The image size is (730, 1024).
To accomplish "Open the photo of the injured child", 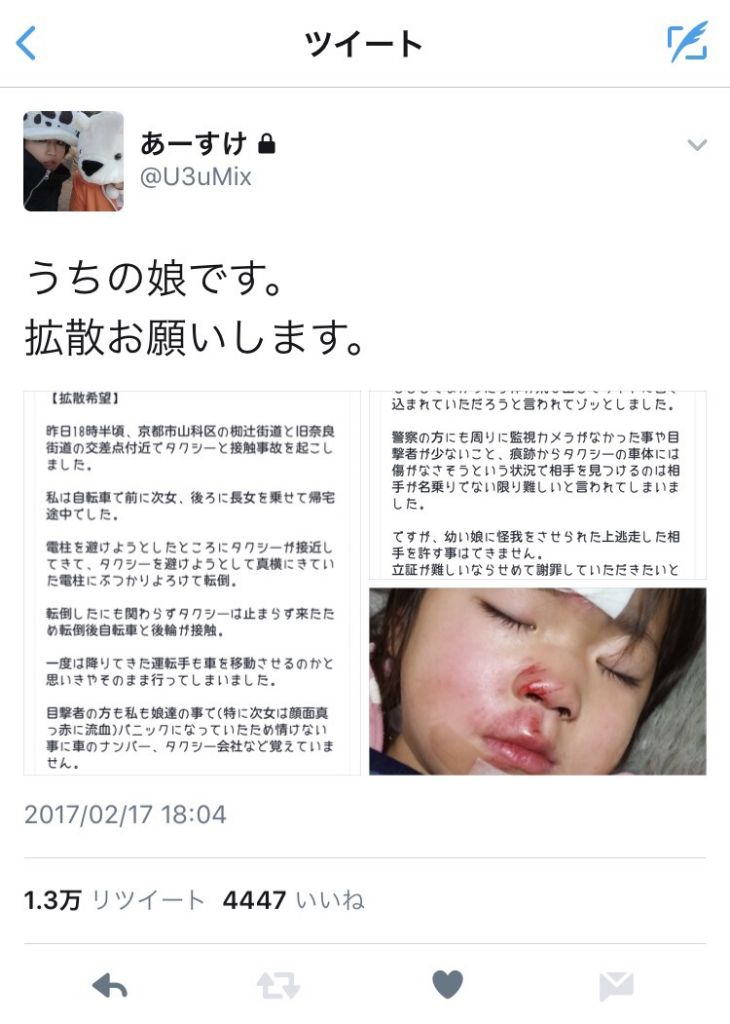I will click(x=537, y=681).
